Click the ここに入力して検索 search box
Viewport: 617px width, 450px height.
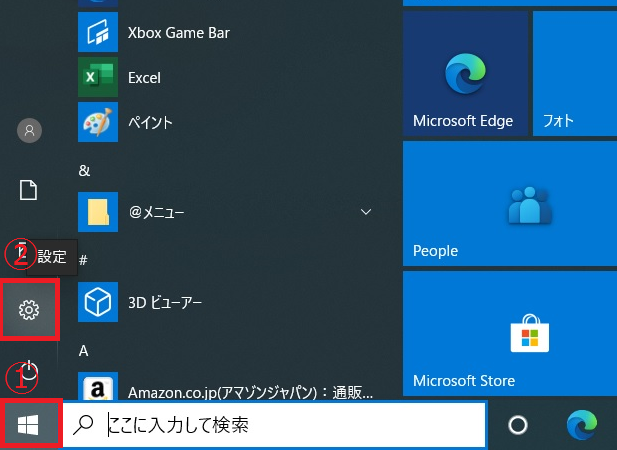274,425
